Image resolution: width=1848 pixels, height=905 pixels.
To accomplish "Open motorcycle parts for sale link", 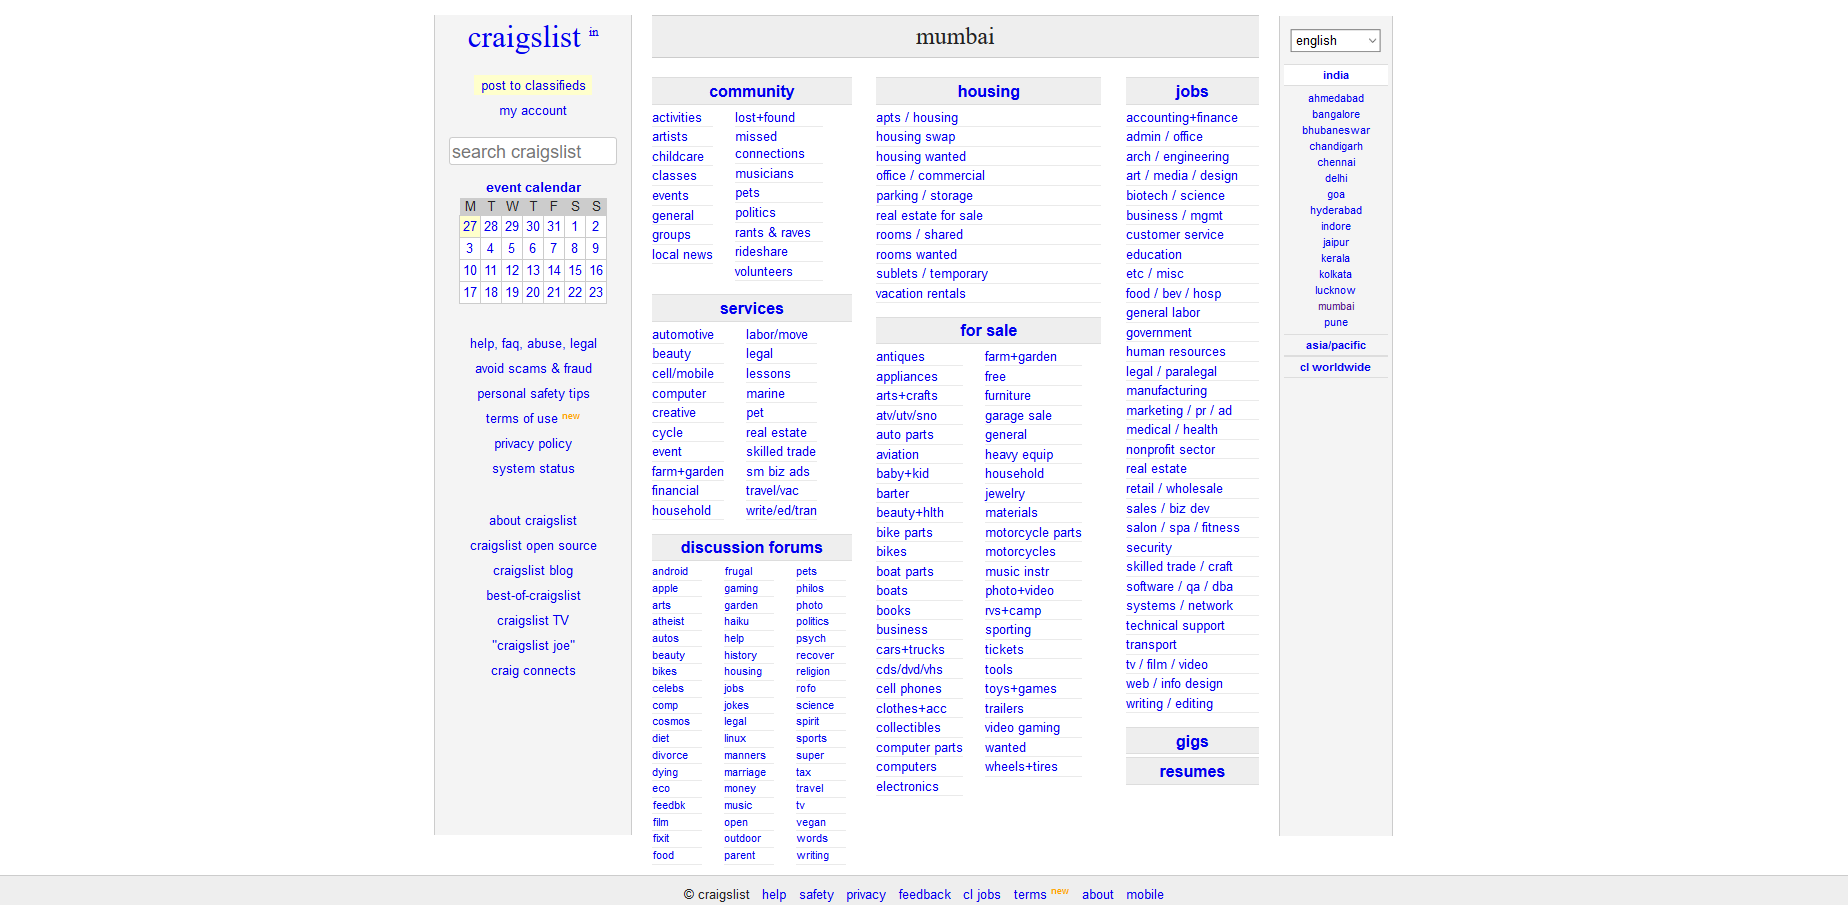I will point(1033,533).
